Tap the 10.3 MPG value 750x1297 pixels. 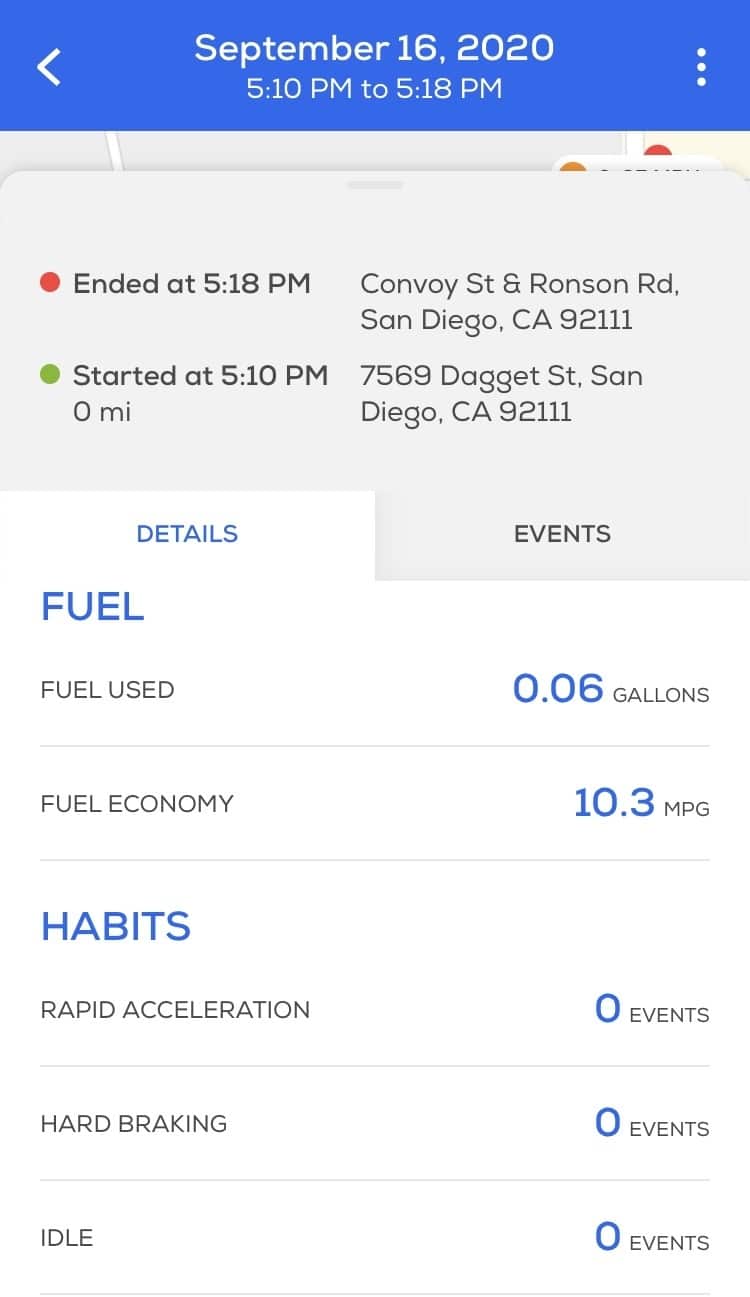coord(640,803)
